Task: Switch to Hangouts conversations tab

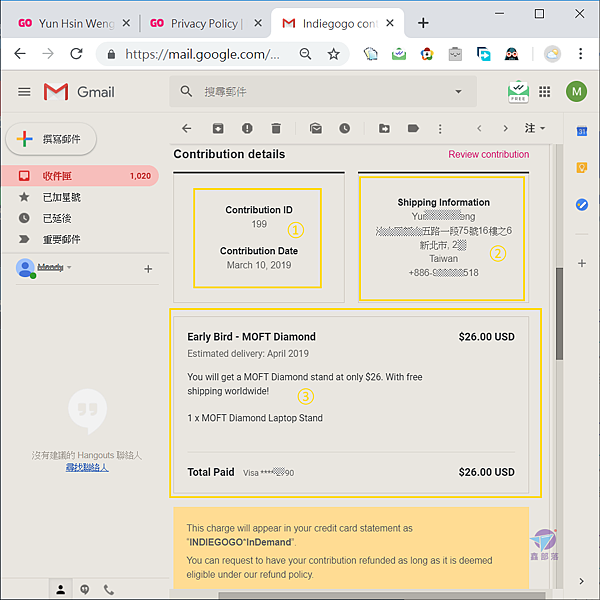Action: (85, 590)
